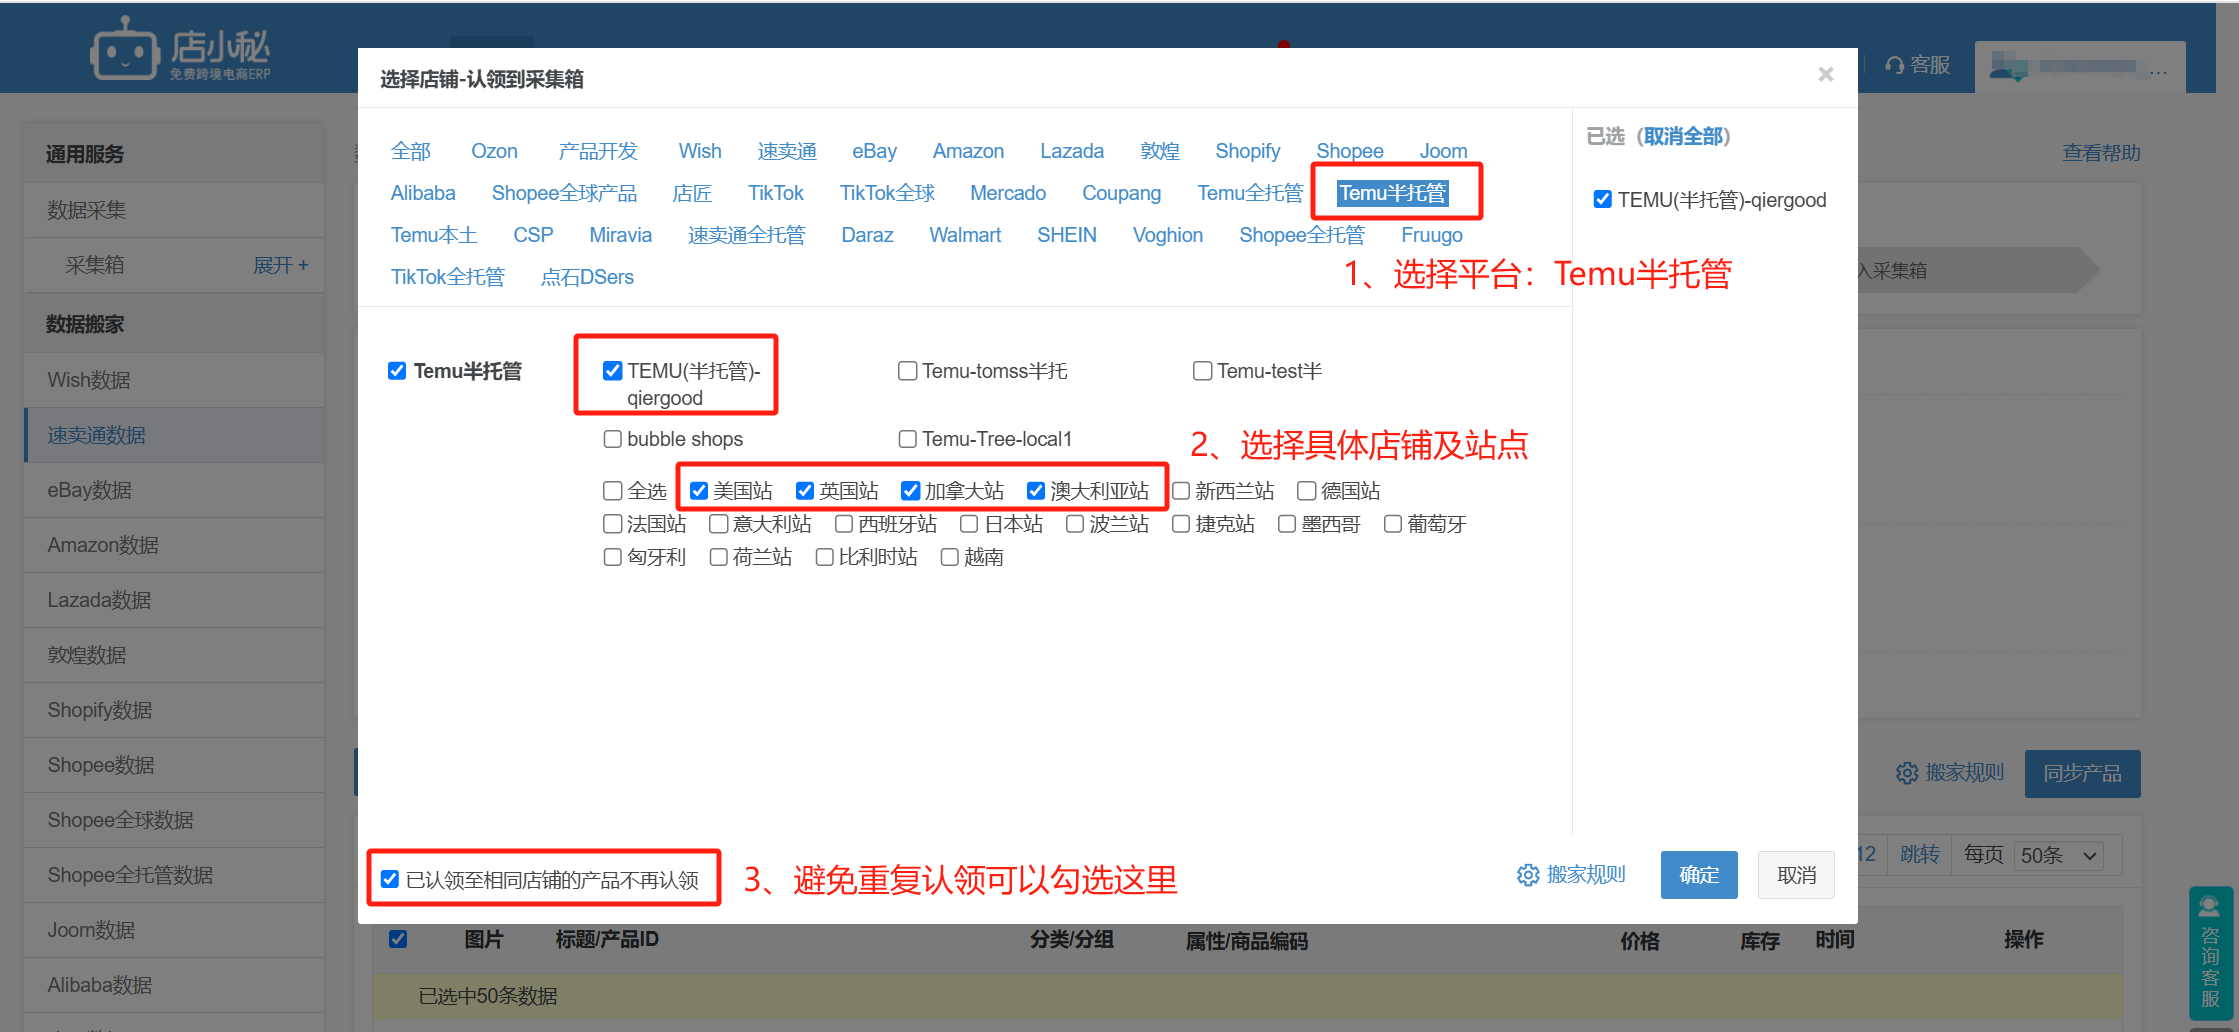Uncheck TEMU(半托管)-qiergood store checkbox
The width and height of the screenshot is (2239, 1032).
(612, 371)
